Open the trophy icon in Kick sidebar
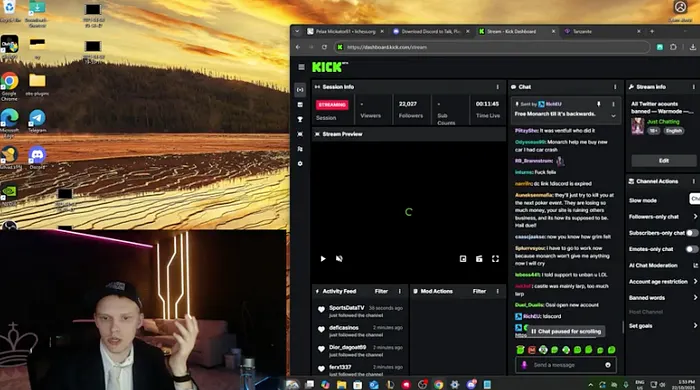This screenshot has height=390, width=700. (x=300, y=119)
